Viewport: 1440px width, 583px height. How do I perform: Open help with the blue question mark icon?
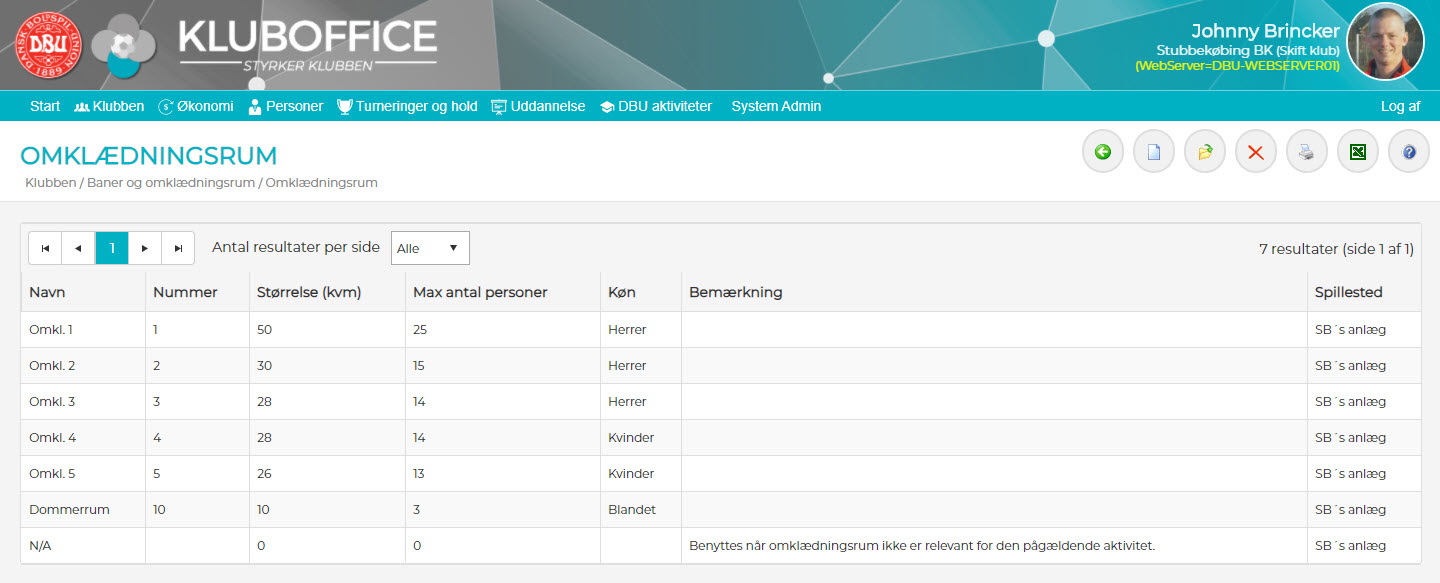click(x=1409, y=152)
